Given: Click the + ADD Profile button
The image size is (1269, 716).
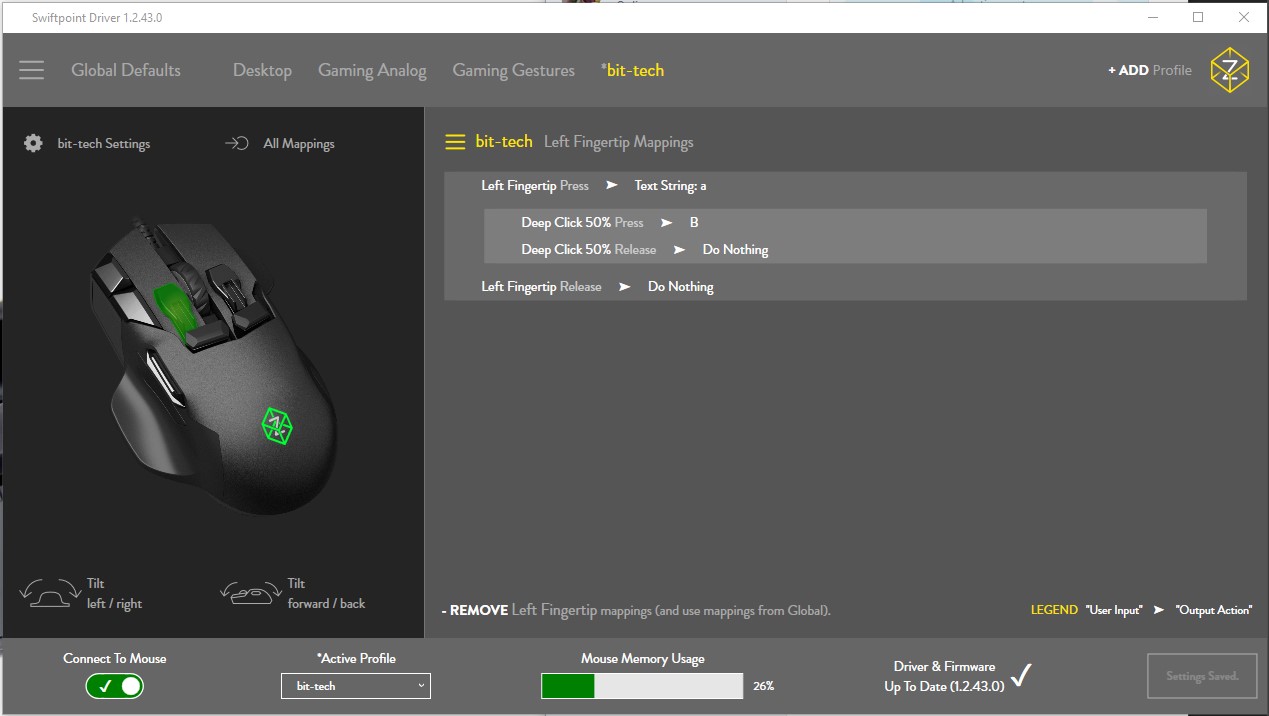Looking at the screenshot, I should tap(1150, 70).
